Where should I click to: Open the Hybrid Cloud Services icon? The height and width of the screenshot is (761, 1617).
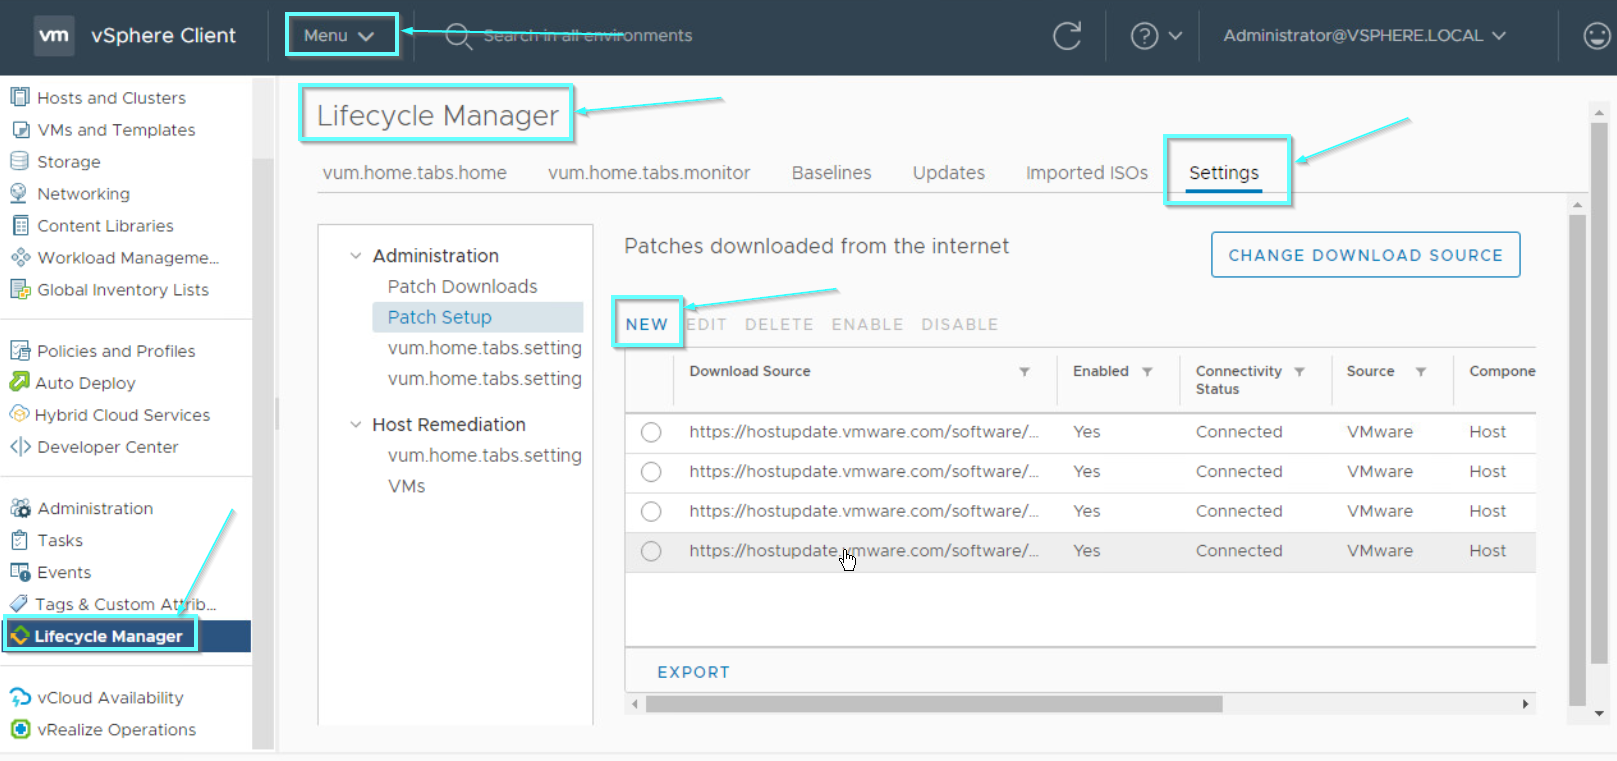19,413
